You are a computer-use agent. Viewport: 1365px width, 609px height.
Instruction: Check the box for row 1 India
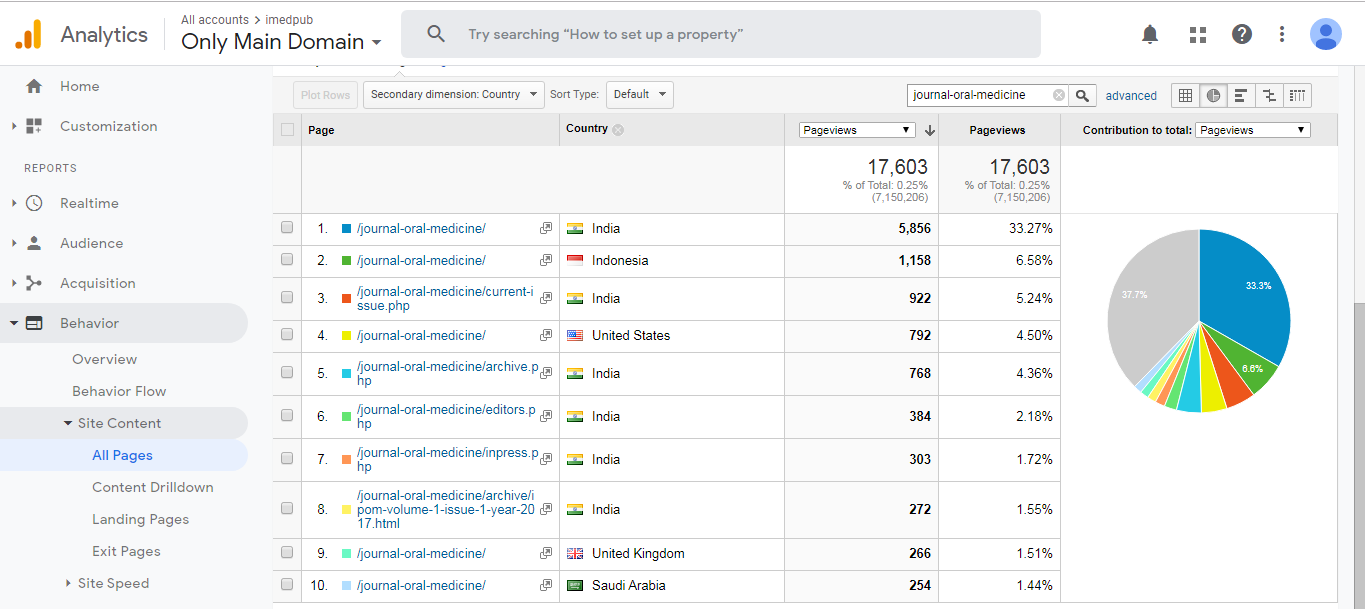click(287, 228)
